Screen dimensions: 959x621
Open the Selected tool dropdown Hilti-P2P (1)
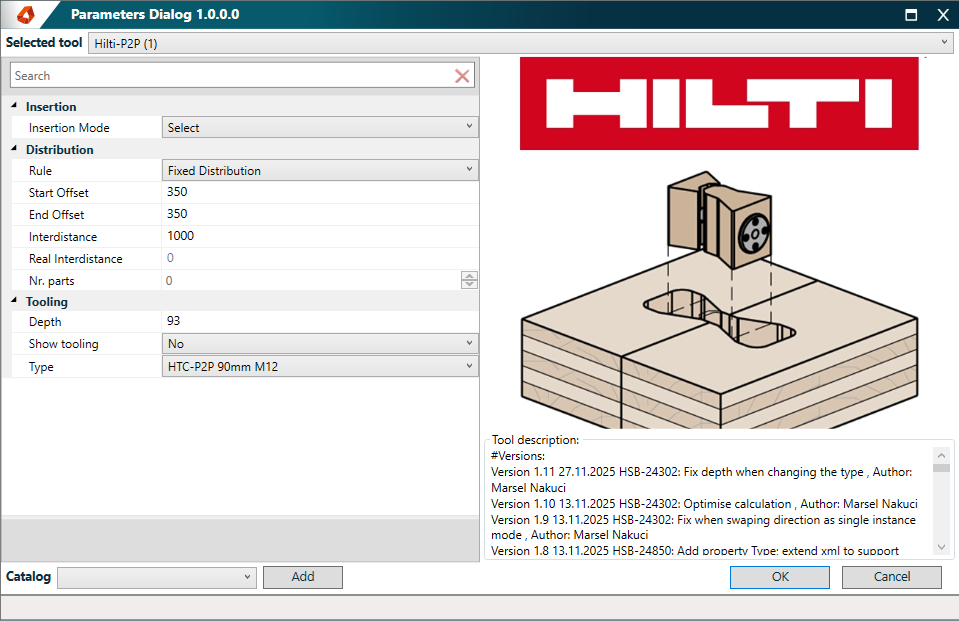(522, 43)
